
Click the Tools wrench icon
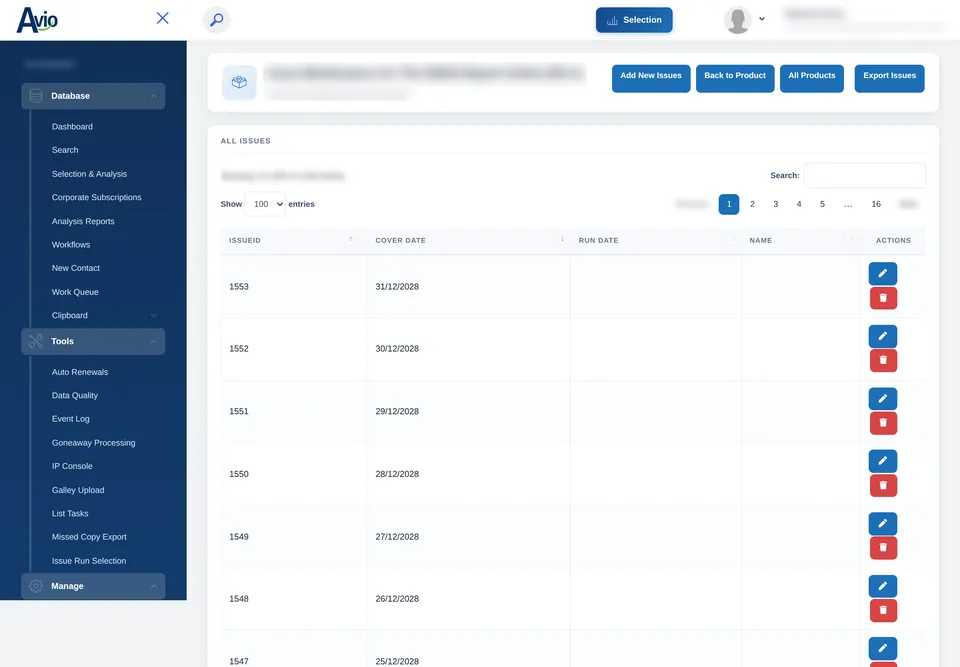tap(36, 341)
